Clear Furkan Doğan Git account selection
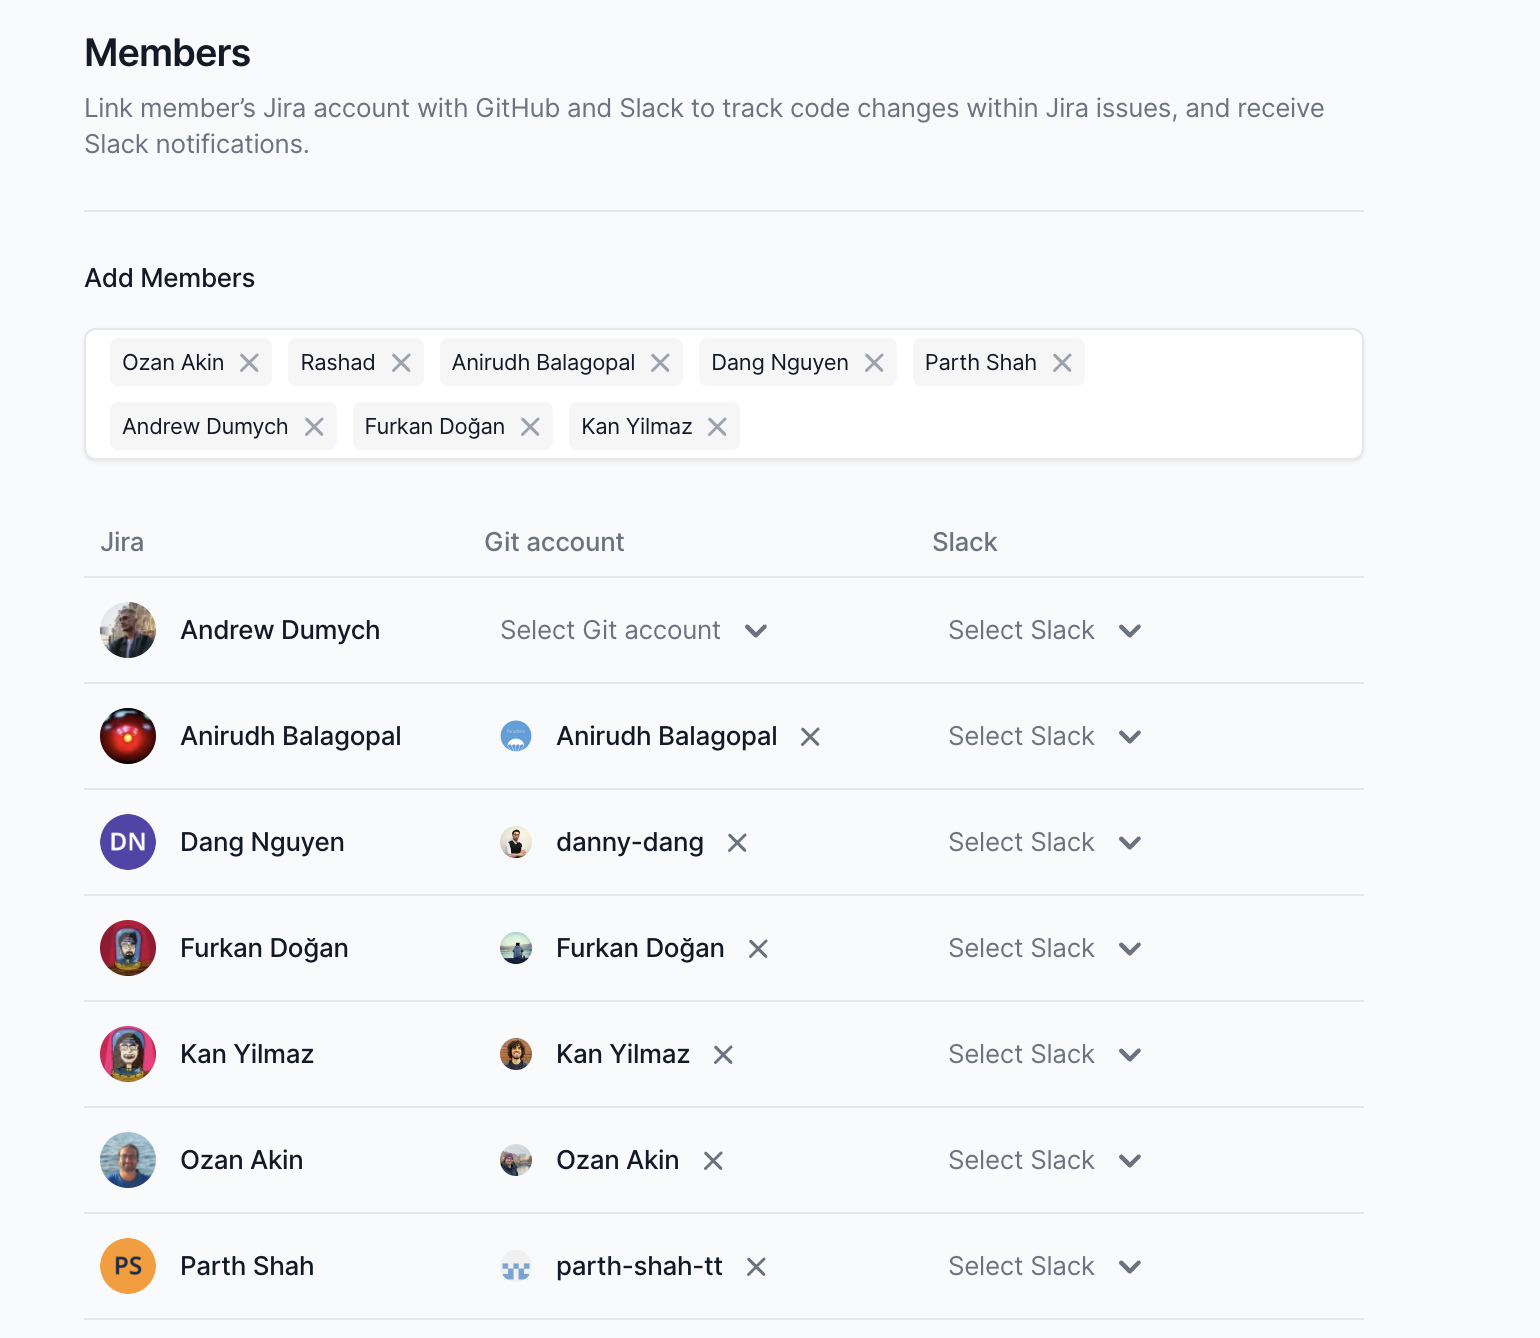Screen dimensions: 1540x1338 [x=758, y=949]
